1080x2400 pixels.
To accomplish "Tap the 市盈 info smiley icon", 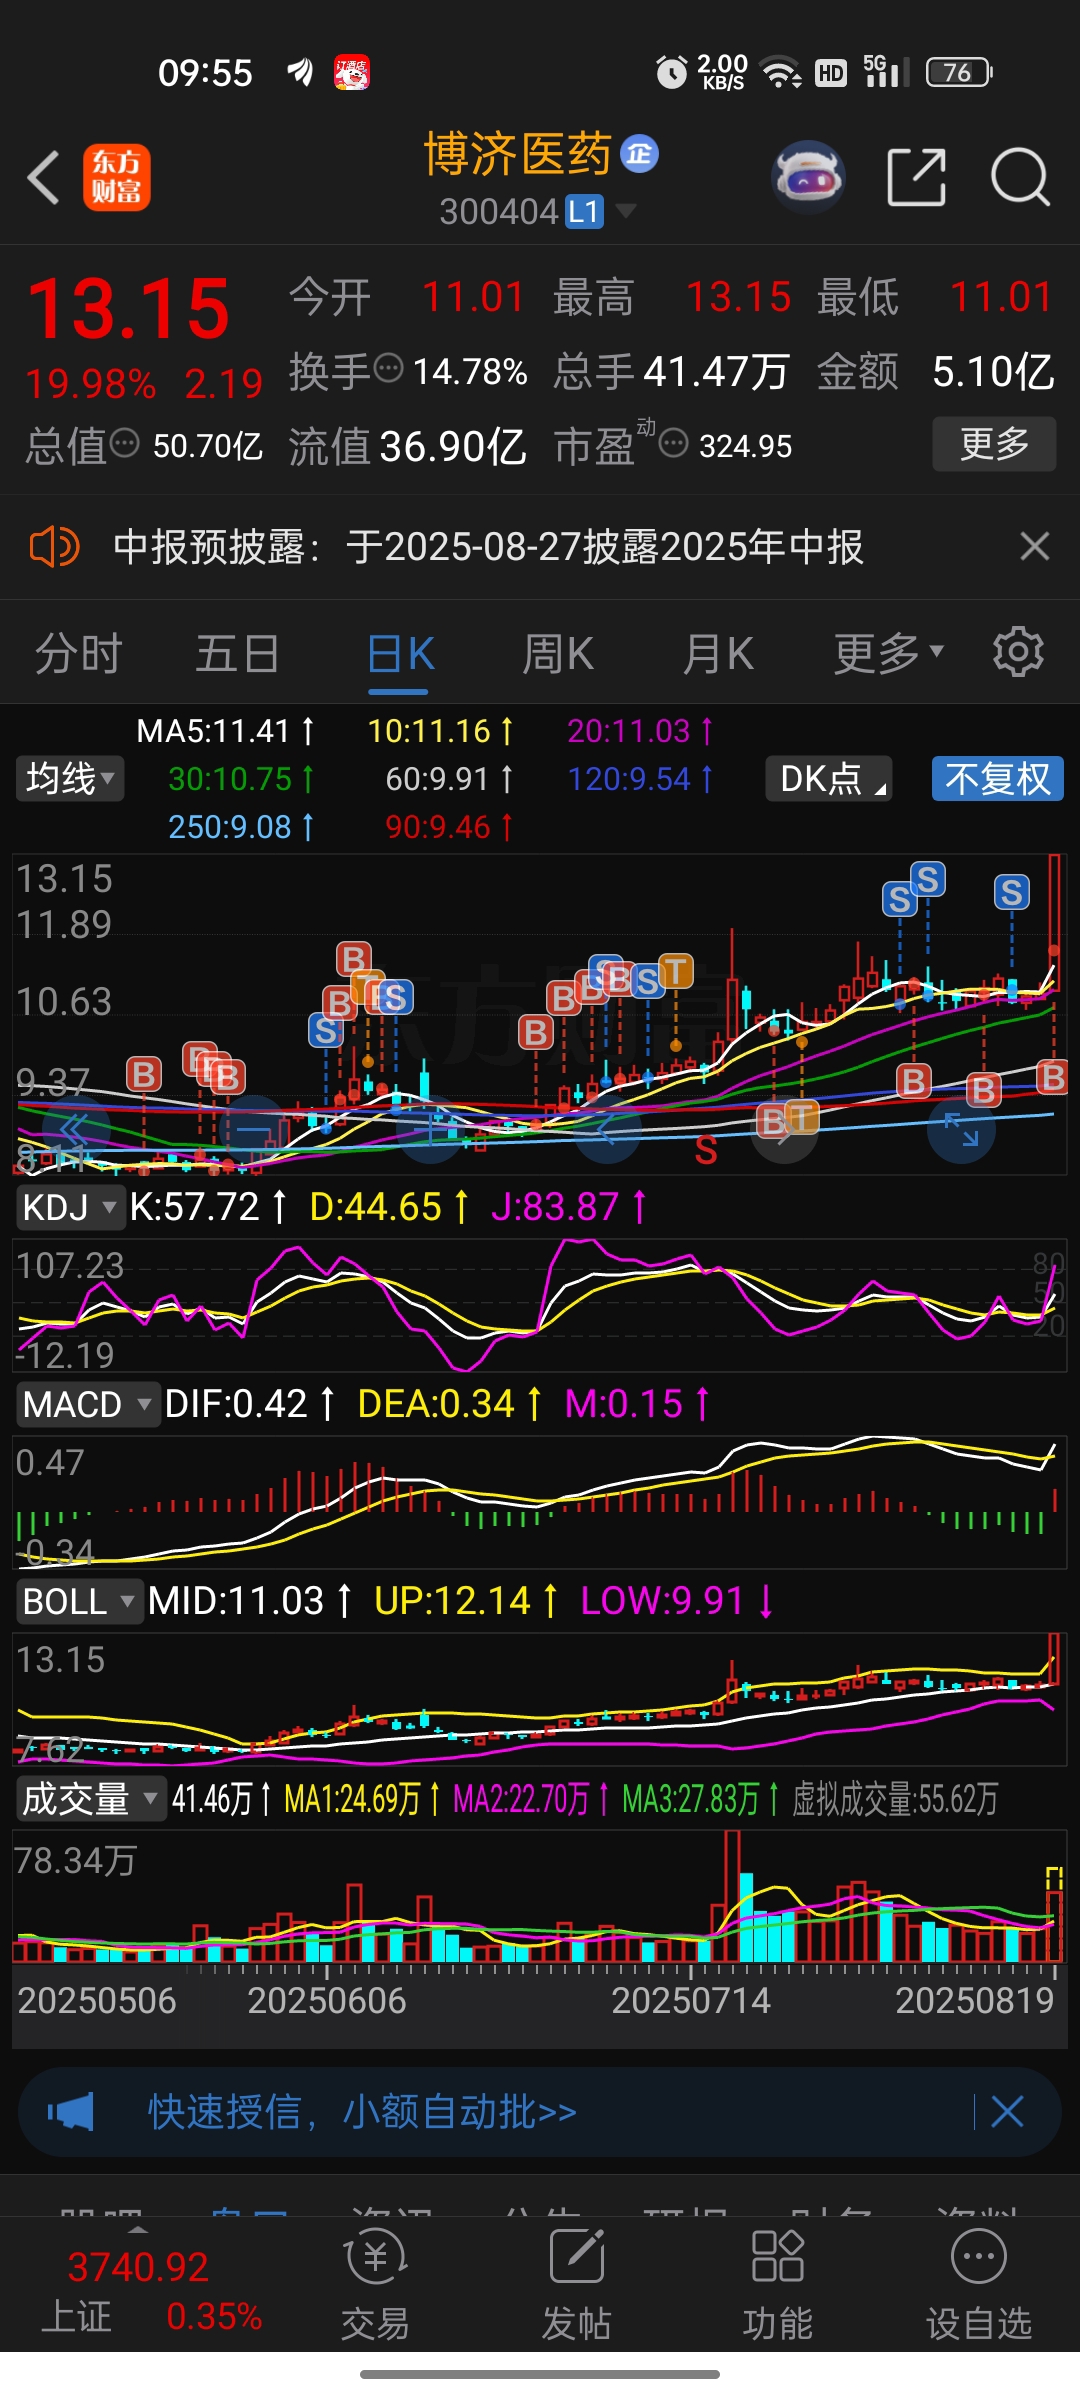I will pyautogui.click(x=673, y=442).
